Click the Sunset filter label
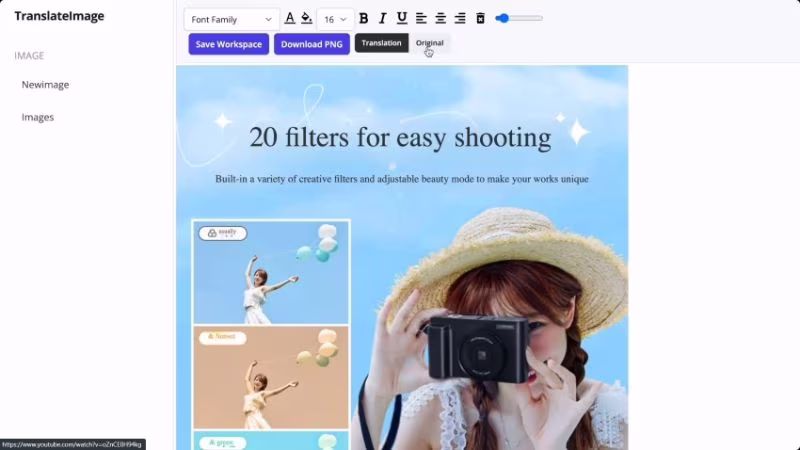The height and width of the screenshot is (450, 800). coord(222,337)
